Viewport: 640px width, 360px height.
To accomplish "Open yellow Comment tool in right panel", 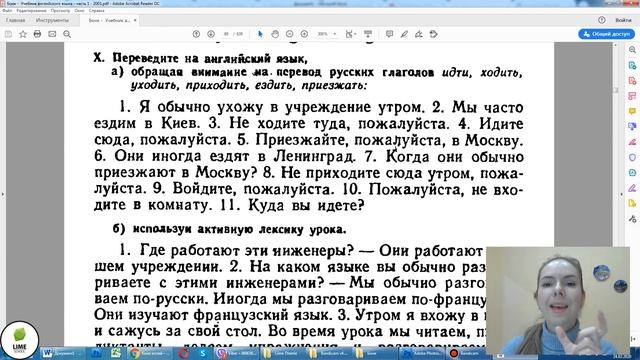I will tap(632, 111).
